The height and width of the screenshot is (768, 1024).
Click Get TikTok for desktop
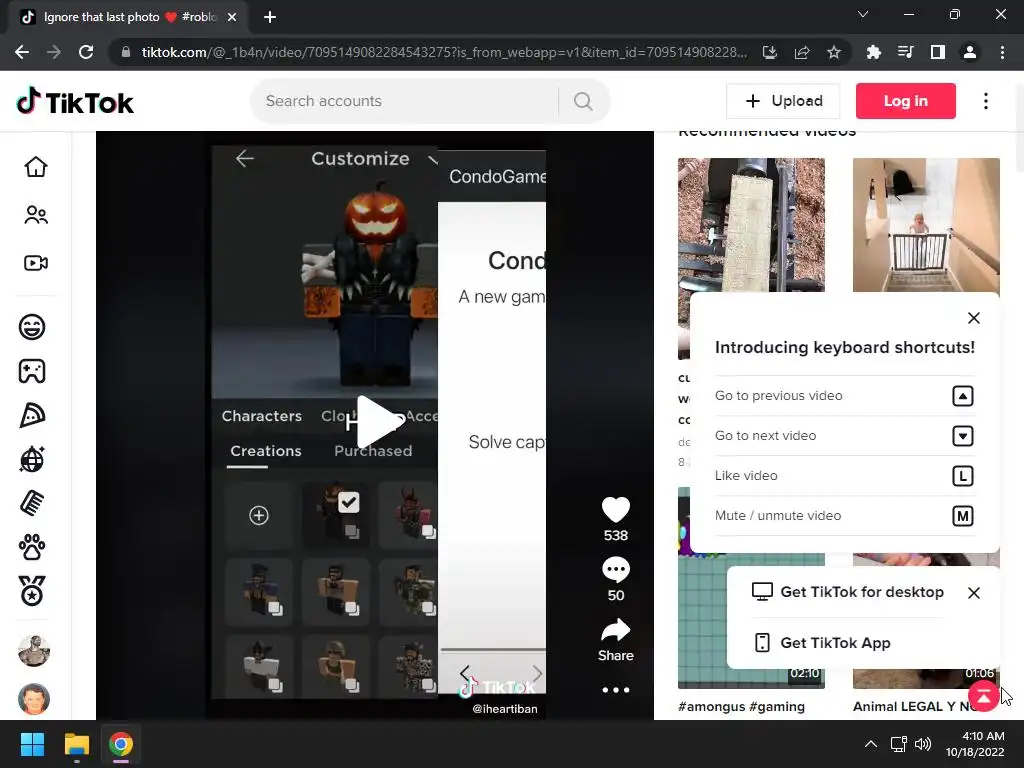(848, 592)
